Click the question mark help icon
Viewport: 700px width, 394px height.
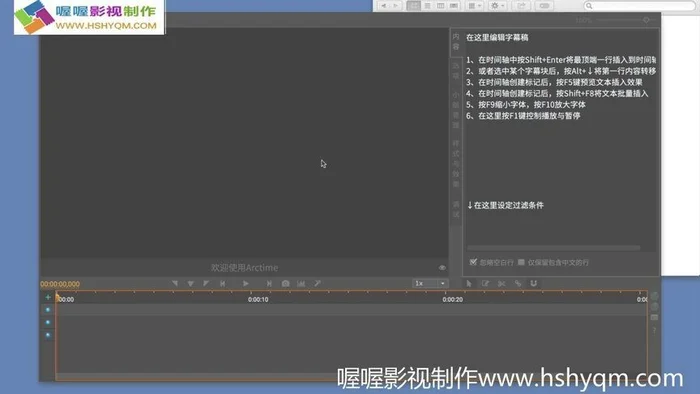pos(654,331)
